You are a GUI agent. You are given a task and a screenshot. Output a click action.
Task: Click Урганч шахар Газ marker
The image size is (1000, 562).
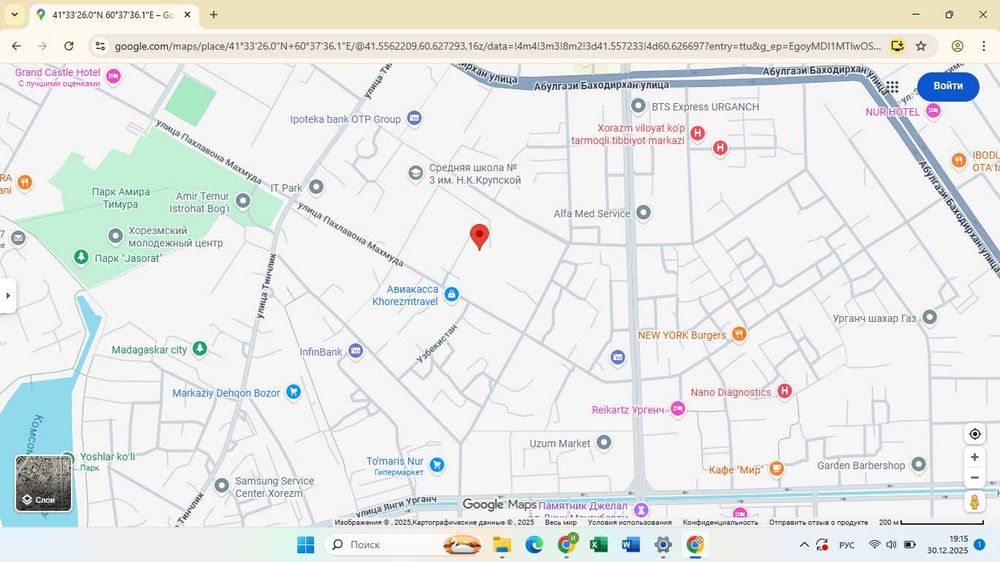[x=930, y=317]
